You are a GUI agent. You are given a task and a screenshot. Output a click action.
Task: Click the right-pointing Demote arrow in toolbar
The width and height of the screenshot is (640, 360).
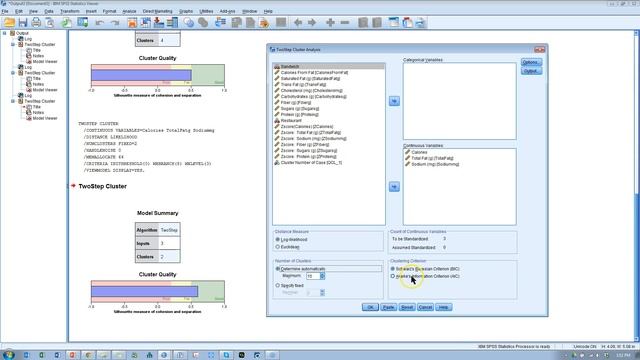coord(312,22)
